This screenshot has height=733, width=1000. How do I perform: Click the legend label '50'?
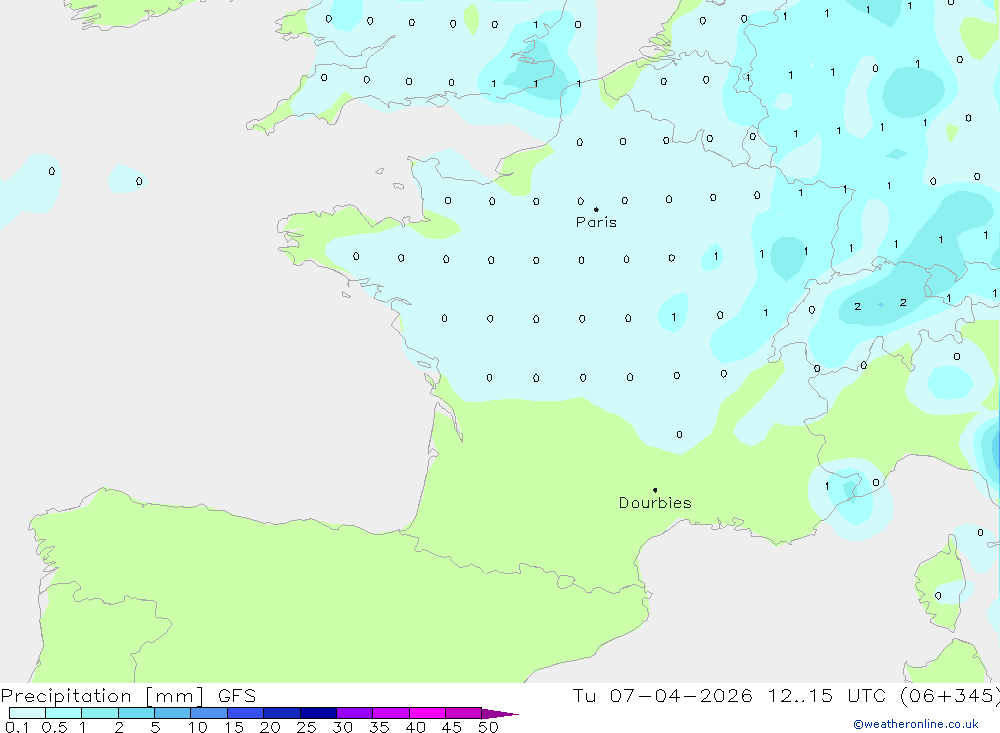coord(489,727)
